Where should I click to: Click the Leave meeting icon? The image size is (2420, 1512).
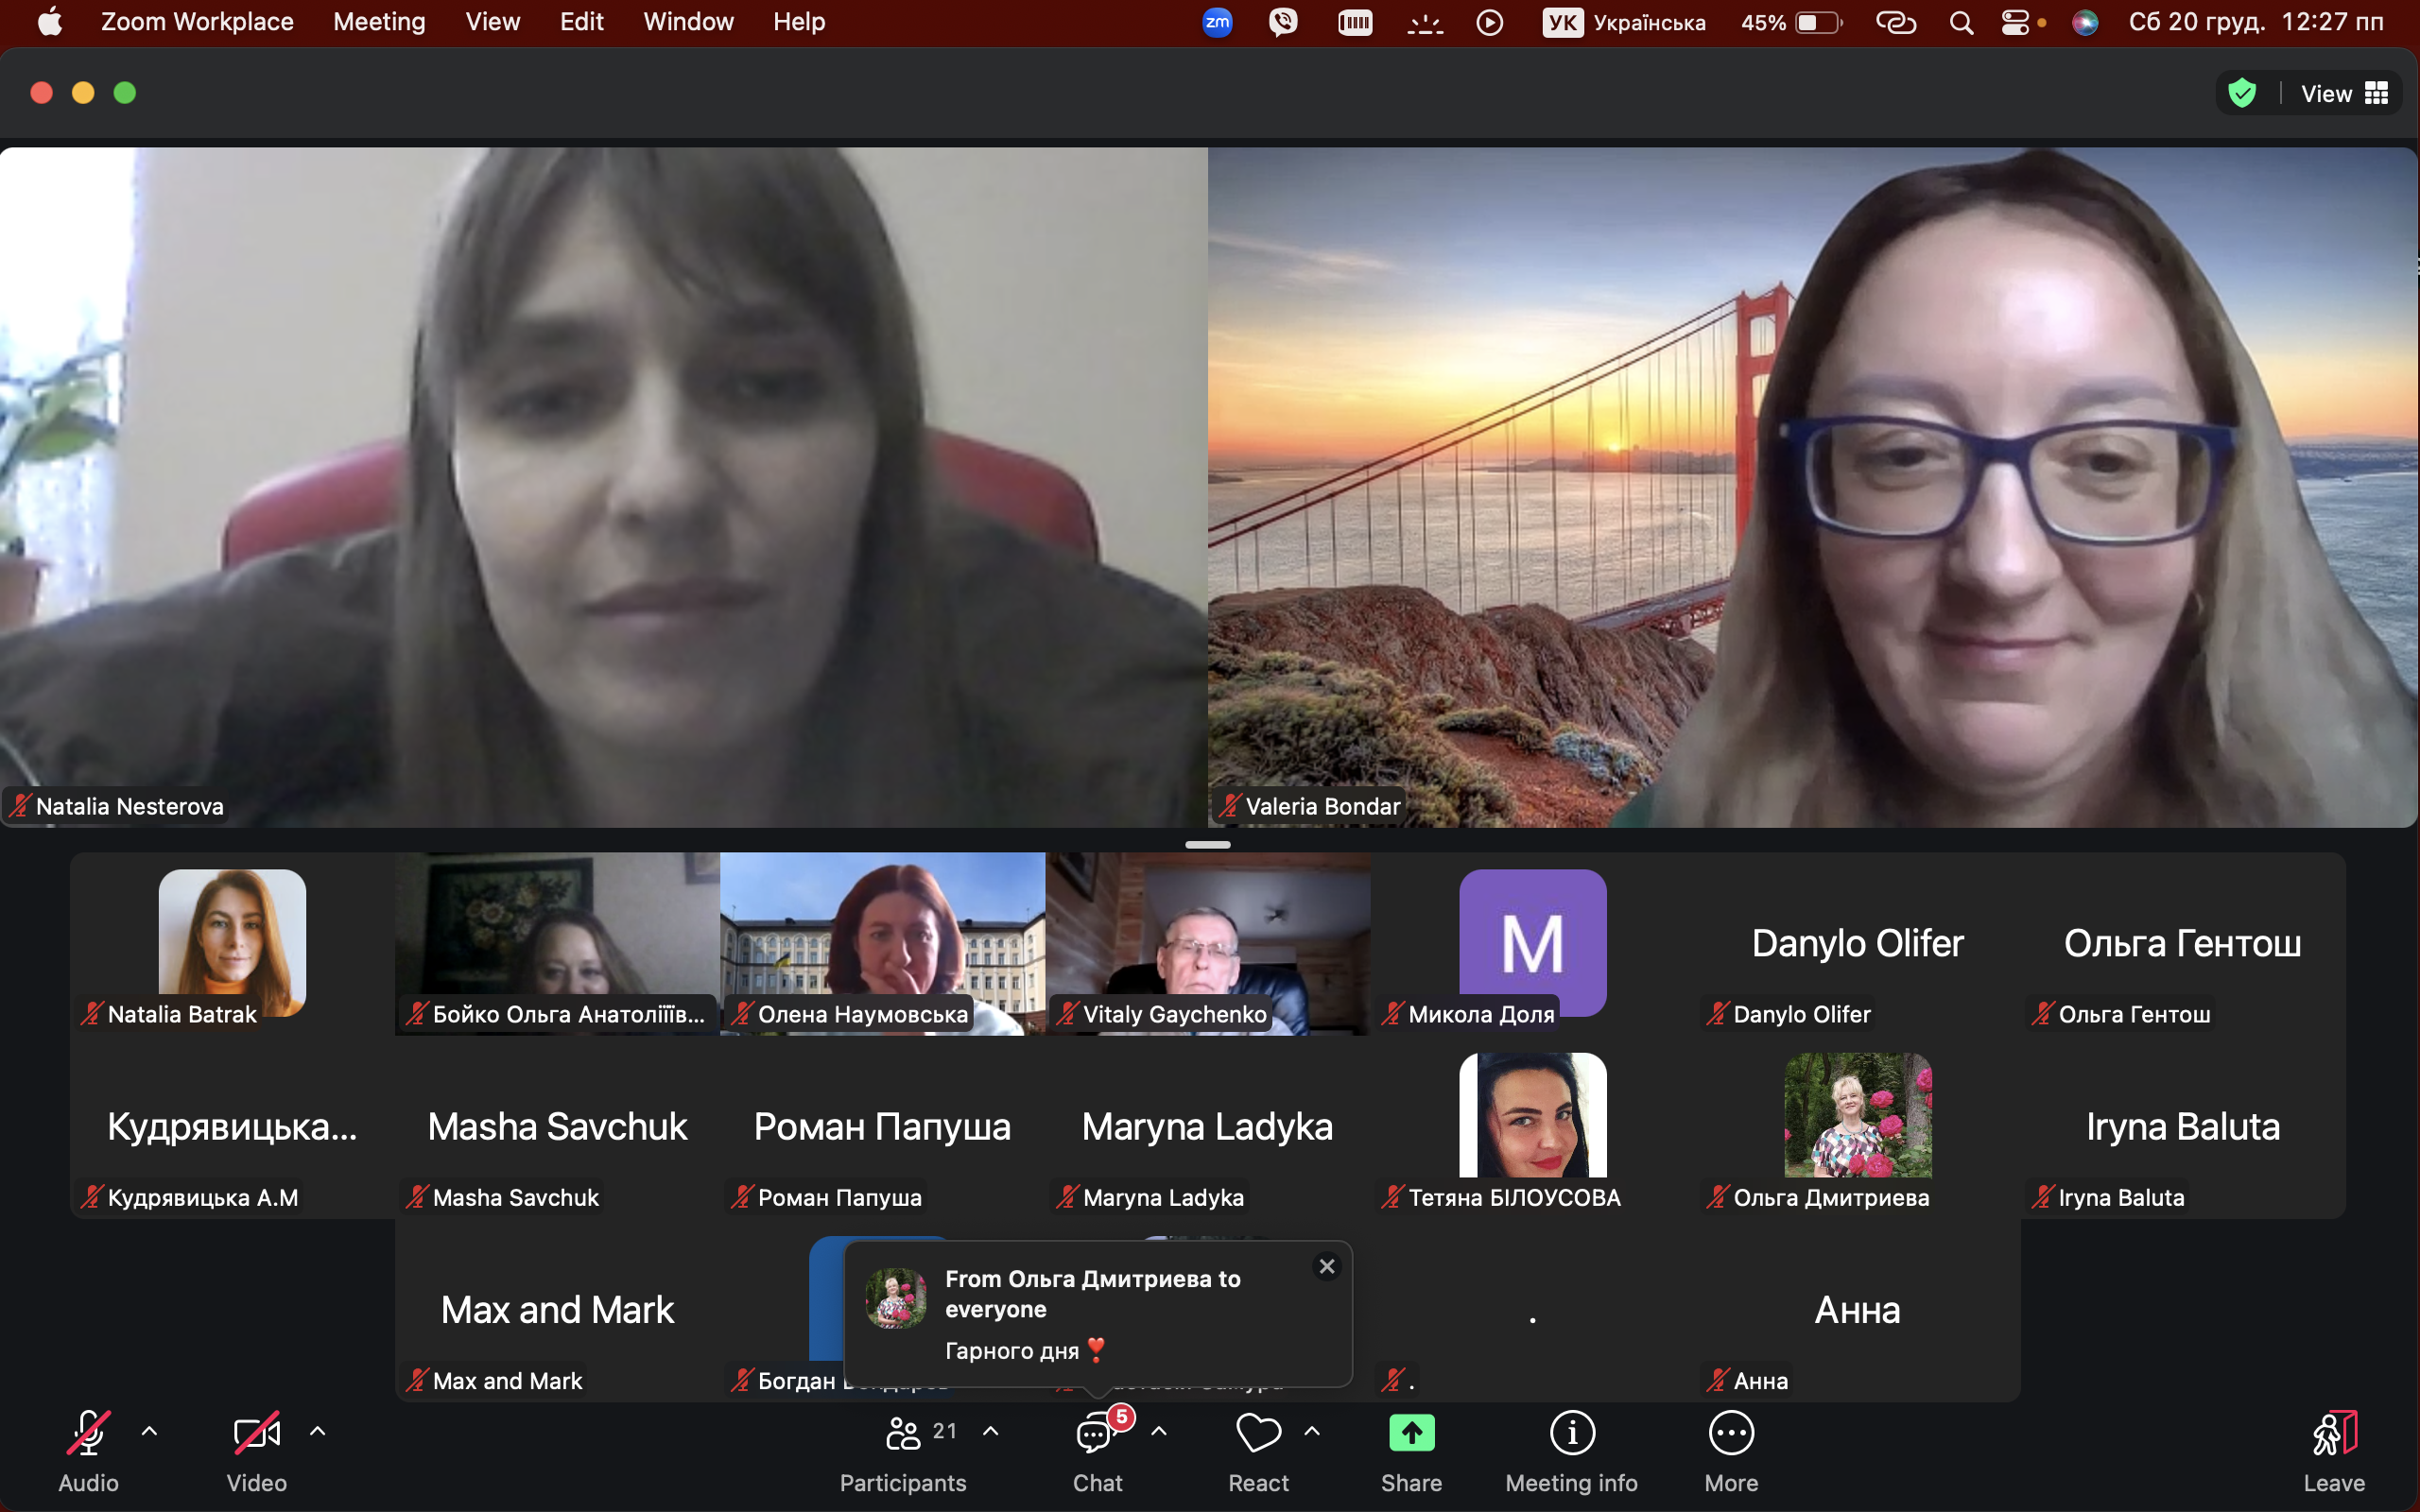[2334, 1434]
